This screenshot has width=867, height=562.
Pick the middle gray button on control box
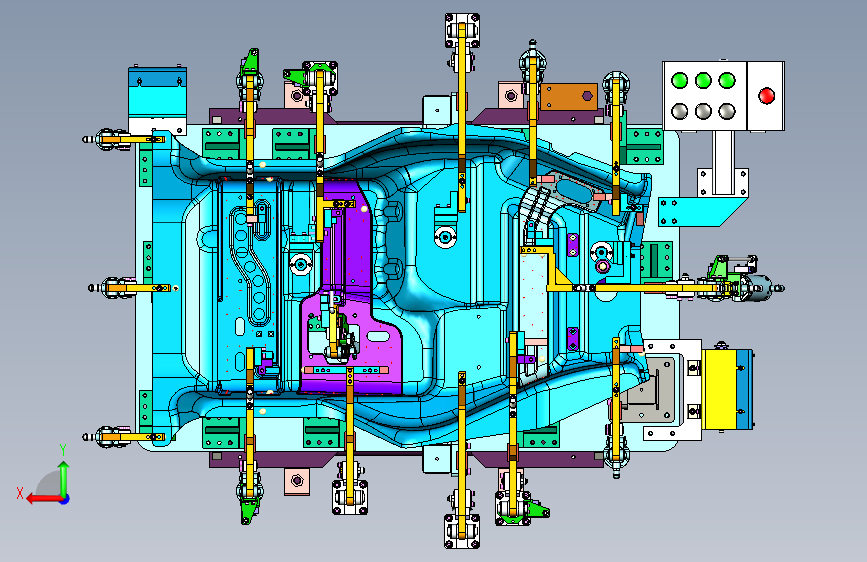click(703, 111)
